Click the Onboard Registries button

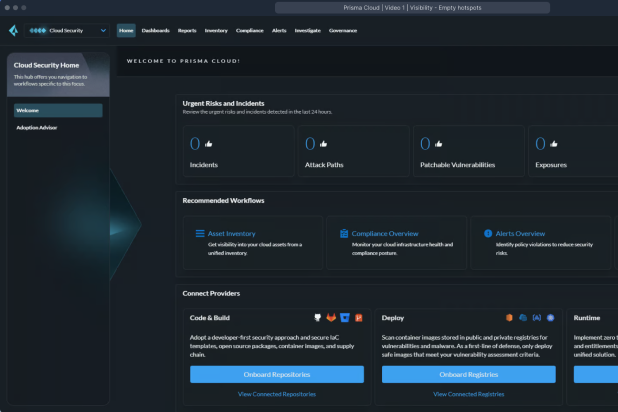pos(469,375)
